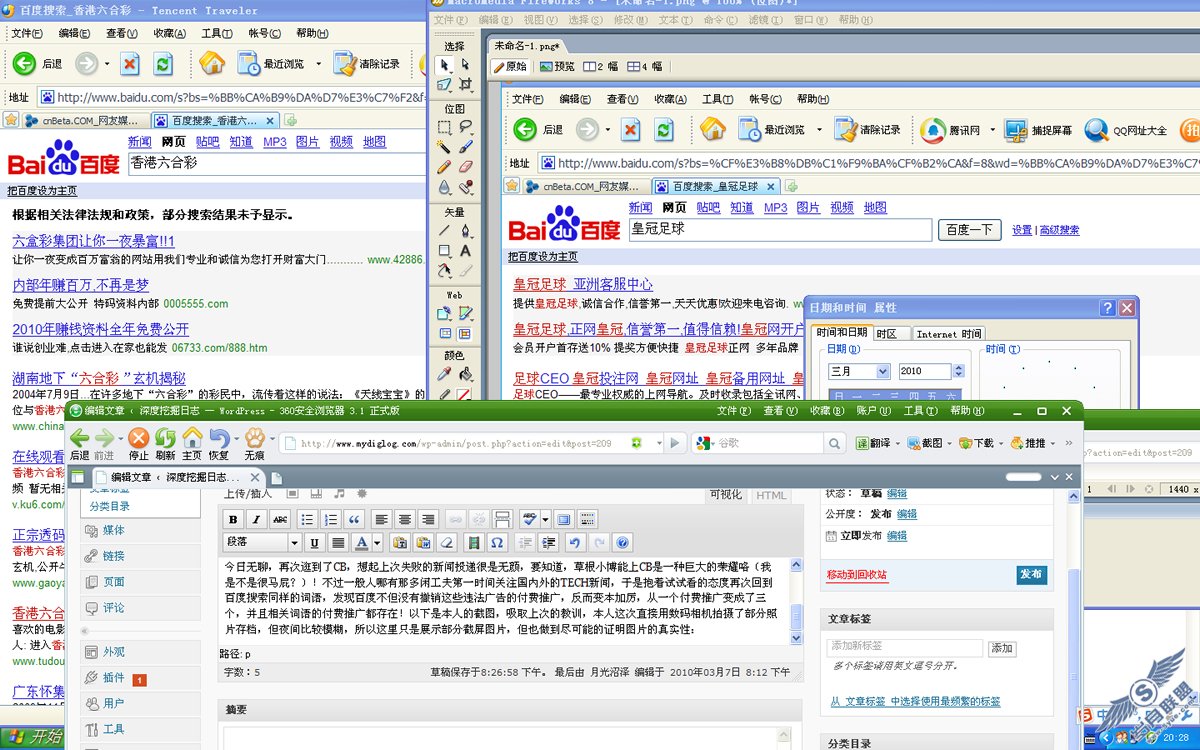Viewport: 1200px width, 750px height.
Task: Select the Pencil tool in Fireworks
Action: pyautogui.click(x=445, y=168)
